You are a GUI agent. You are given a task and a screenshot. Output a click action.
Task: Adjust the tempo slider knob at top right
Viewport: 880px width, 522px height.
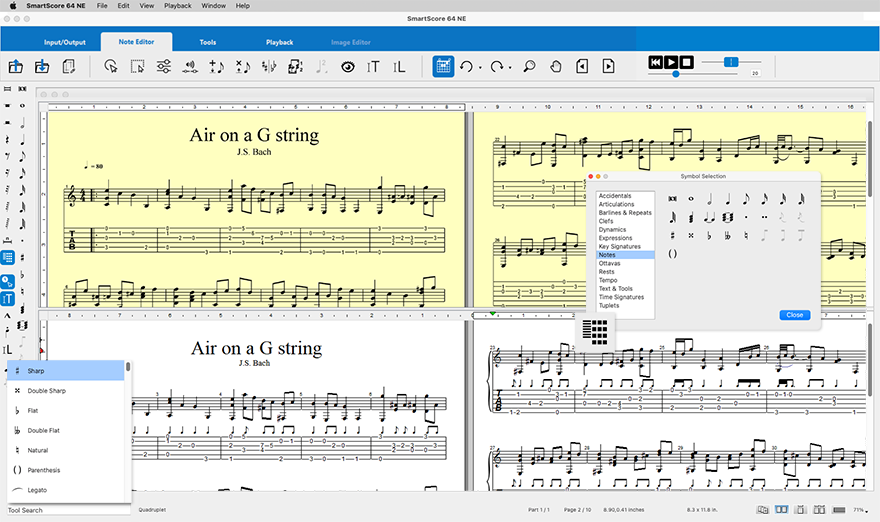[x=731, y=62]
